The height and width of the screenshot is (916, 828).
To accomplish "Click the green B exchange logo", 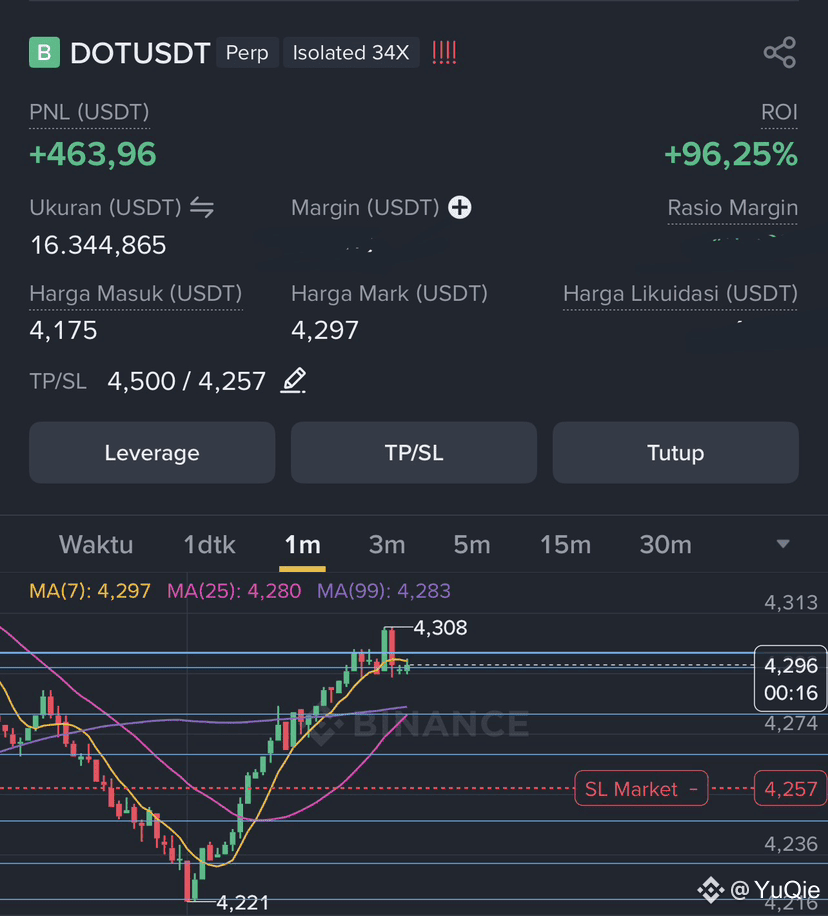I will pyautogui.click(x=44, y=53).
